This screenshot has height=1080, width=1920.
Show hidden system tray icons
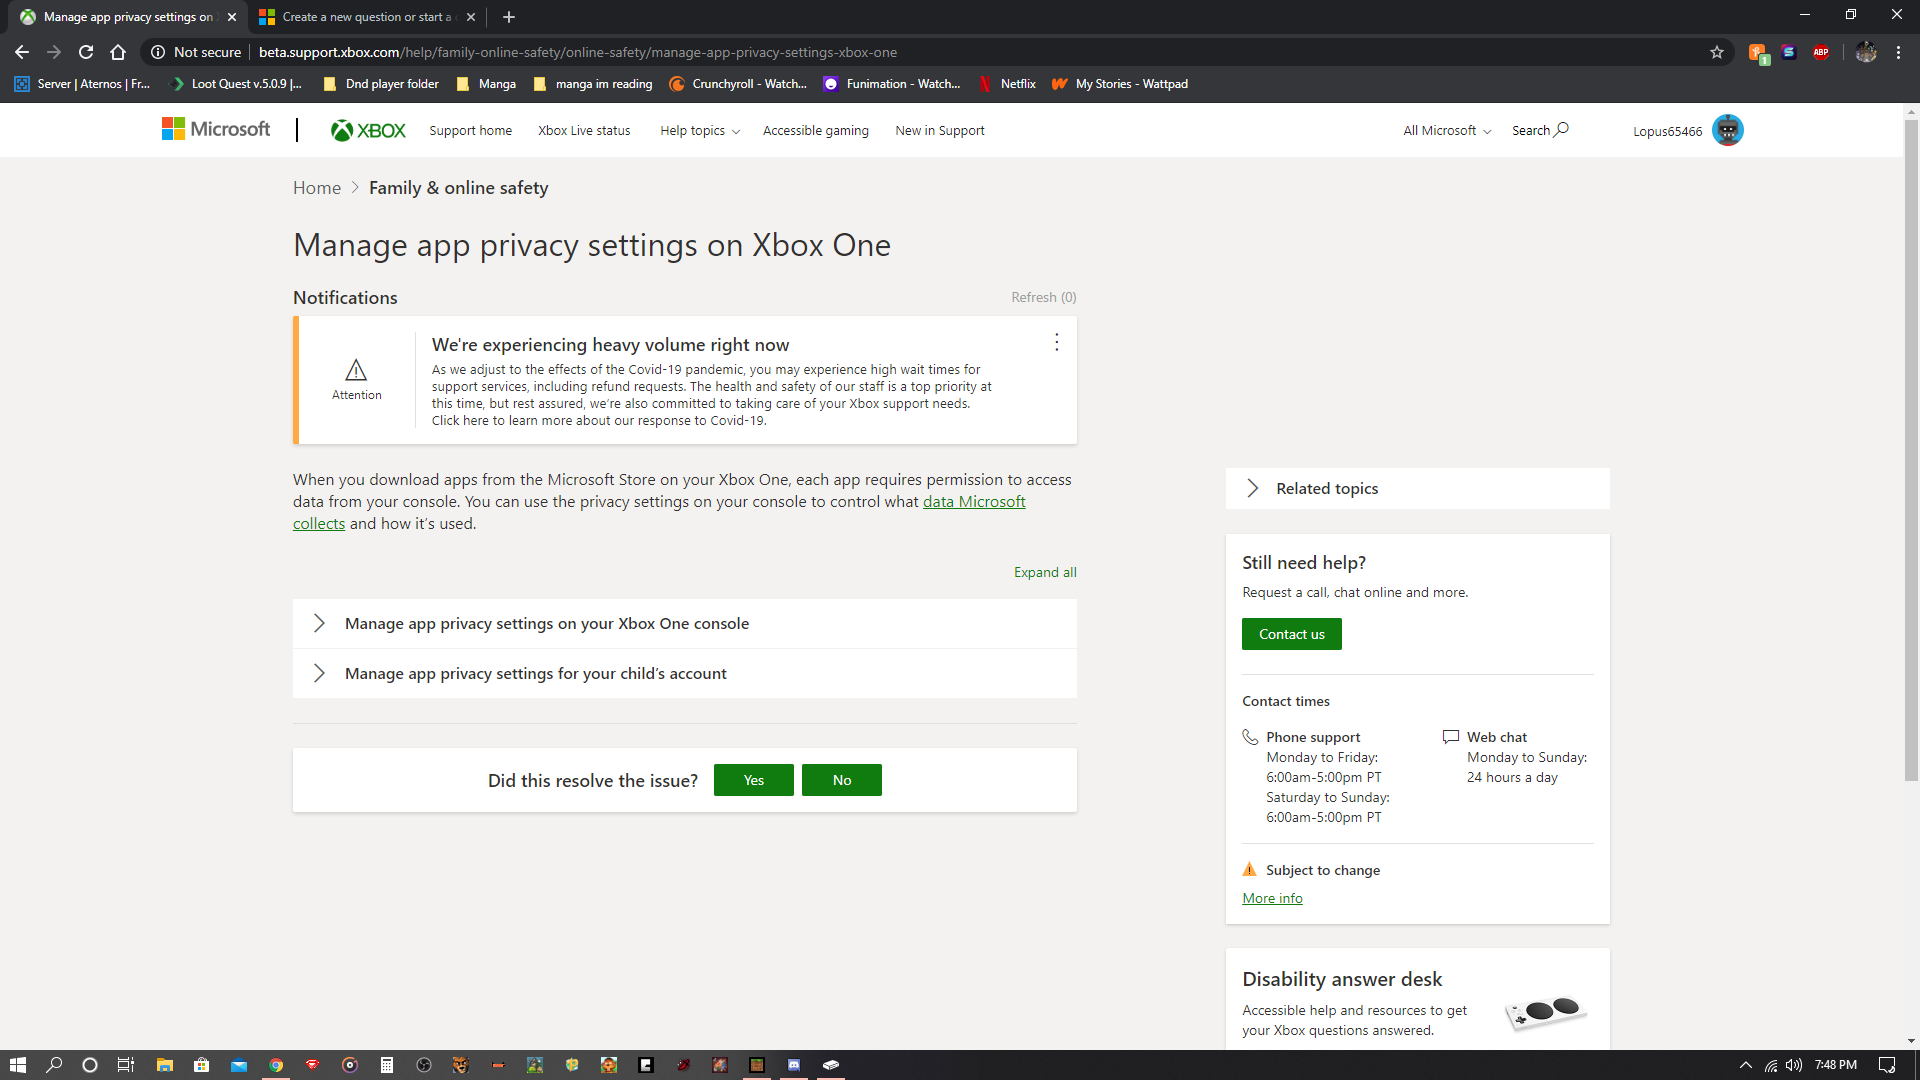1746,1065
